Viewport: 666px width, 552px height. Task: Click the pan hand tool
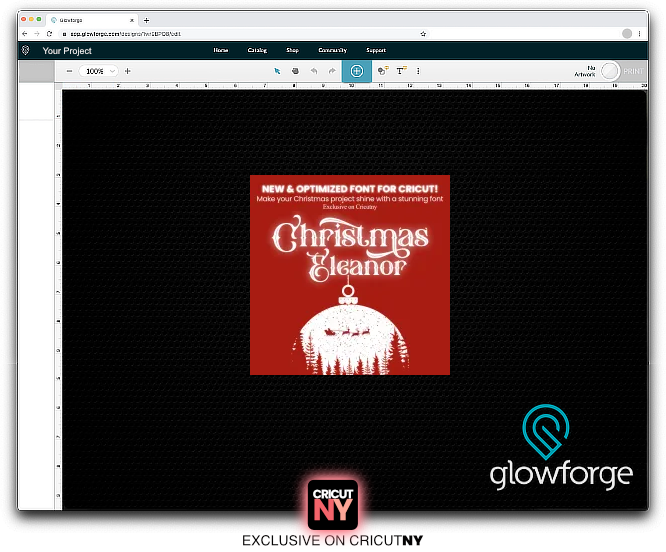pyautogui.click(x=295, y=71)
